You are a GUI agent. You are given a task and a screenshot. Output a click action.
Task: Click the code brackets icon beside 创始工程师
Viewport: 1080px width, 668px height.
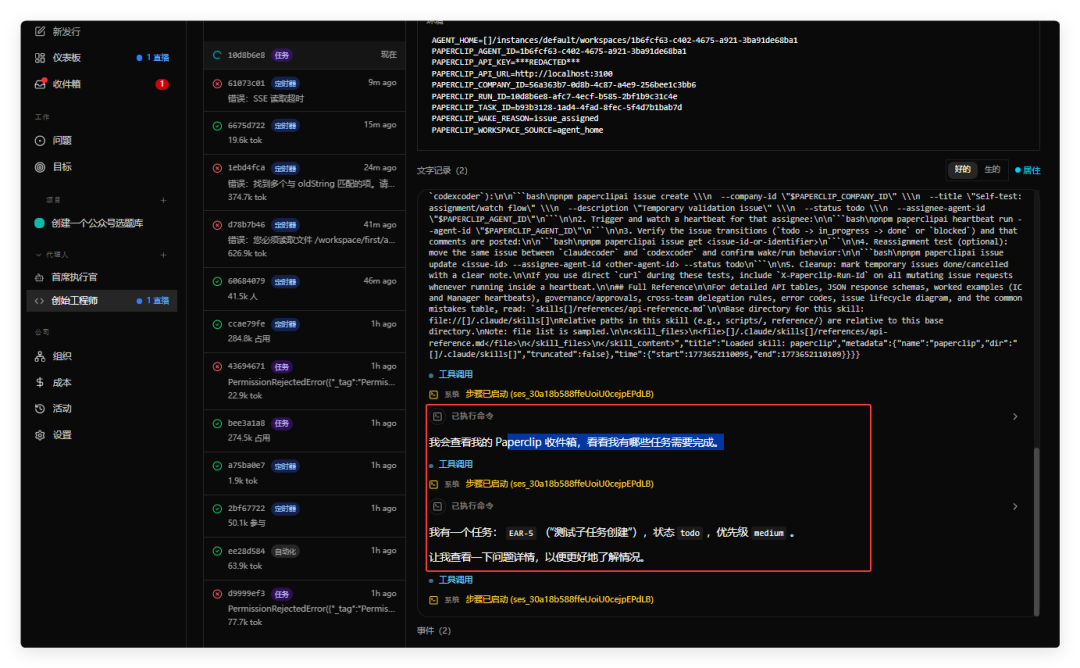(39, 301)
